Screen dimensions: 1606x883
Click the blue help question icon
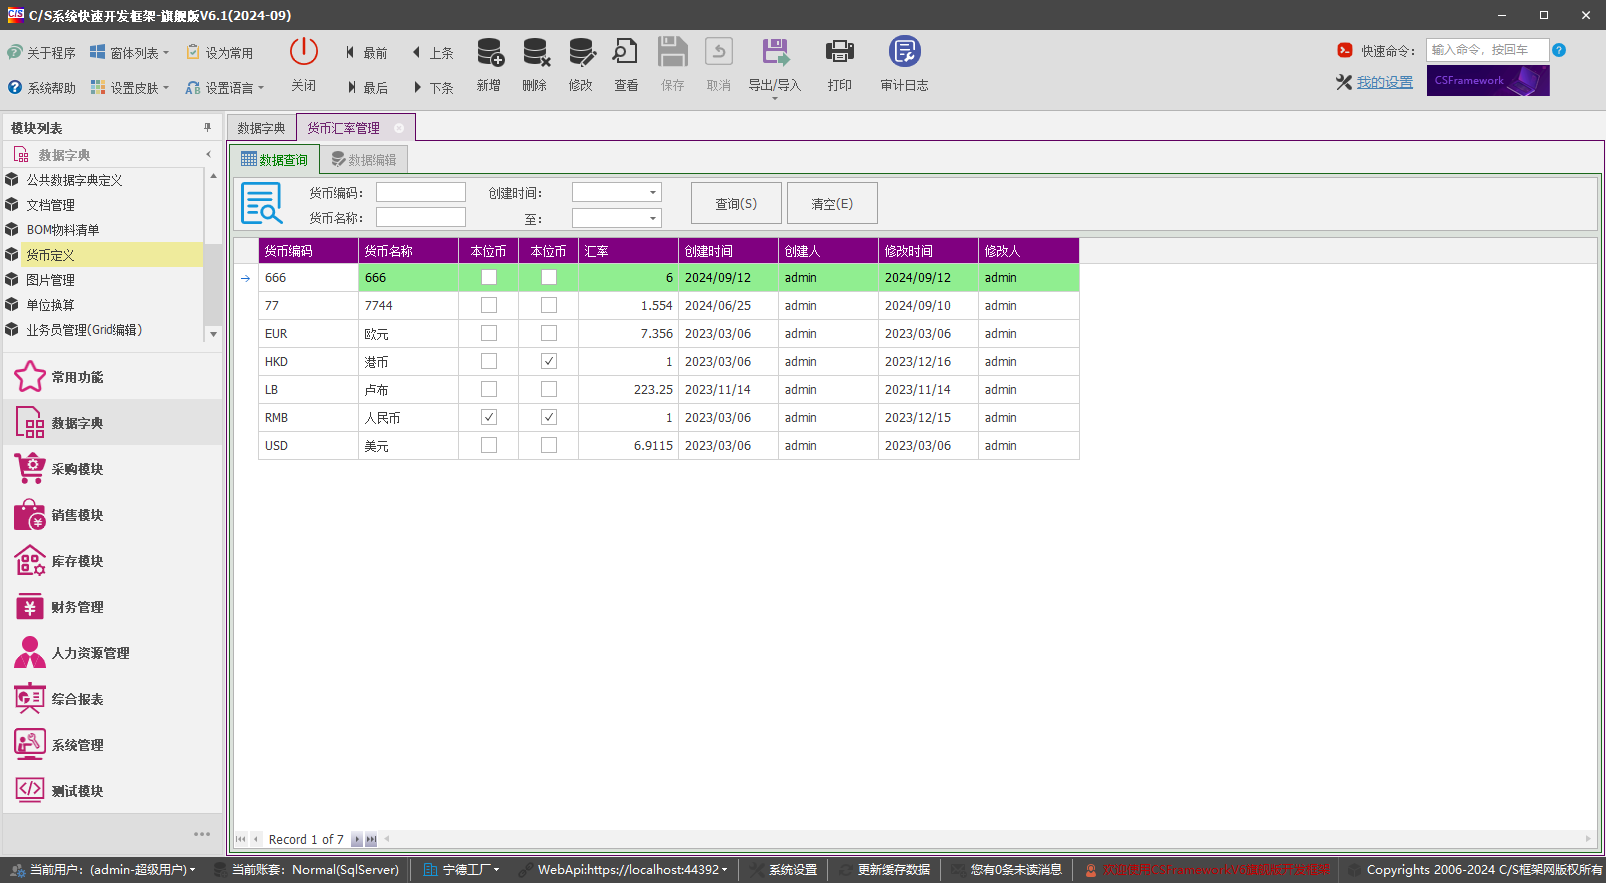click(1559, 50)
